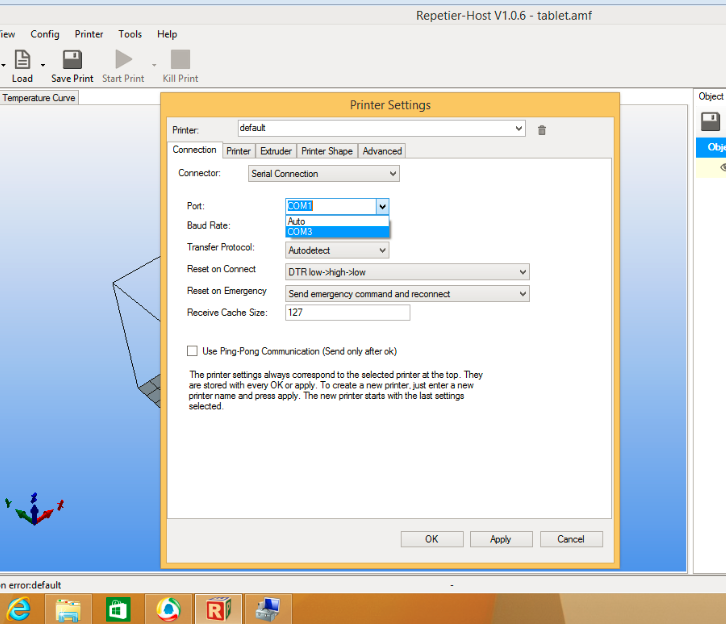Click the Receive Cache Size field

[347, 312]
